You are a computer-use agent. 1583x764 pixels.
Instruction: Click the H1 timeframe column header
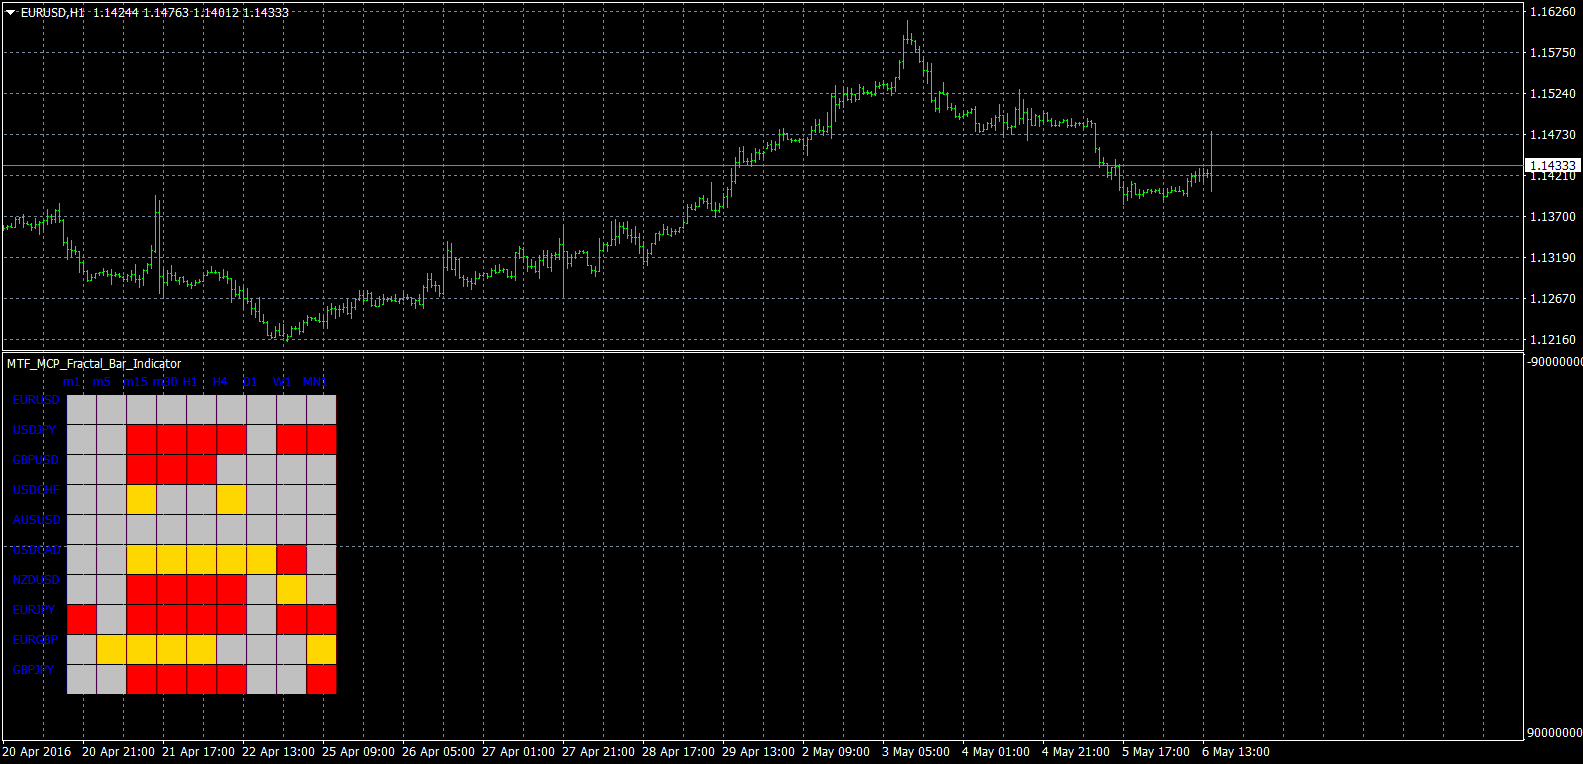click(x=190, y=382)
